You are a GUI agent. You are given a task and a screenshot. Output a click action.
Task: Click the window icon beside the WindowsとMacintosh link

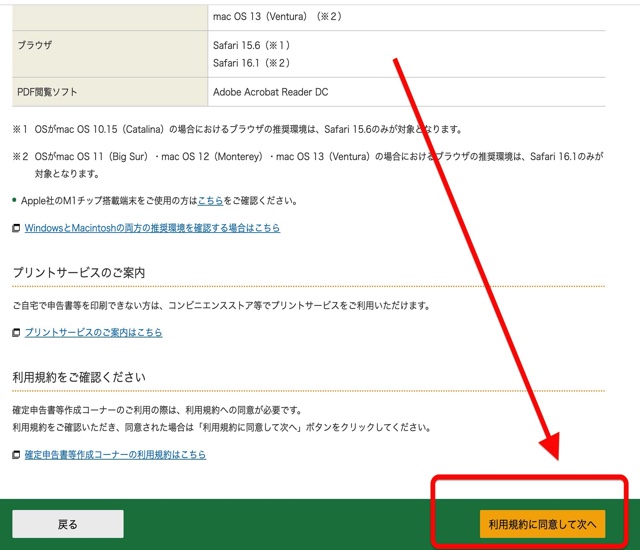click(x=16, y=229)
